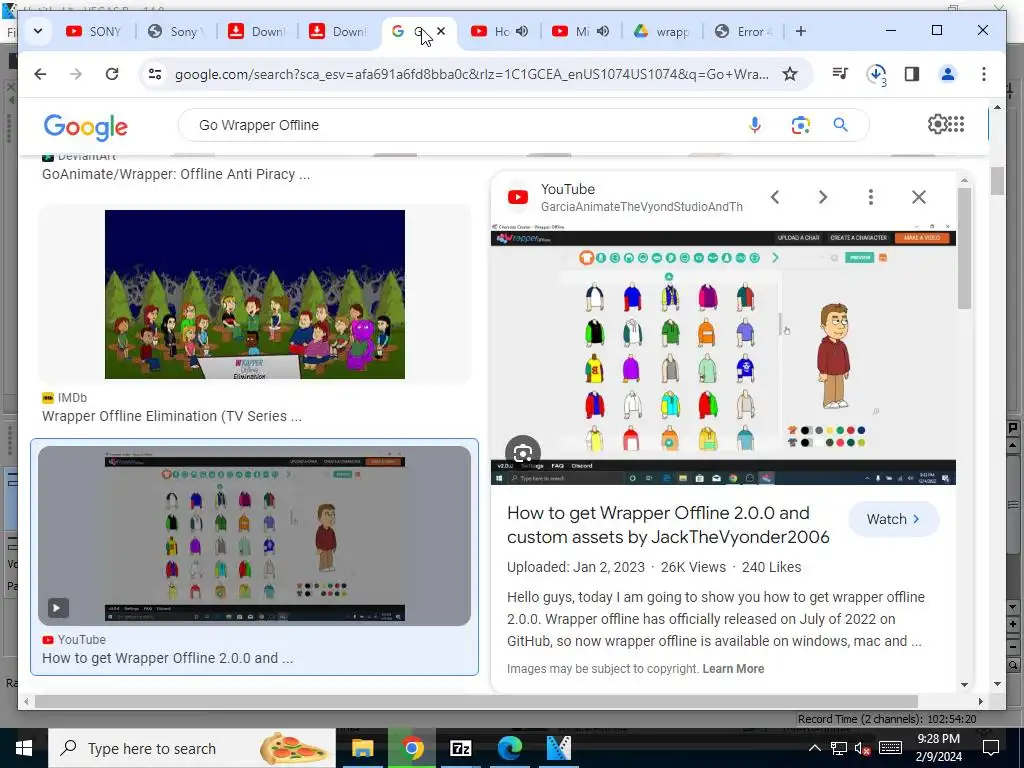This screenshot has width=1024, height=768.
Task: Open File Explorer from the taskbar
Action: tap(362, 748)
